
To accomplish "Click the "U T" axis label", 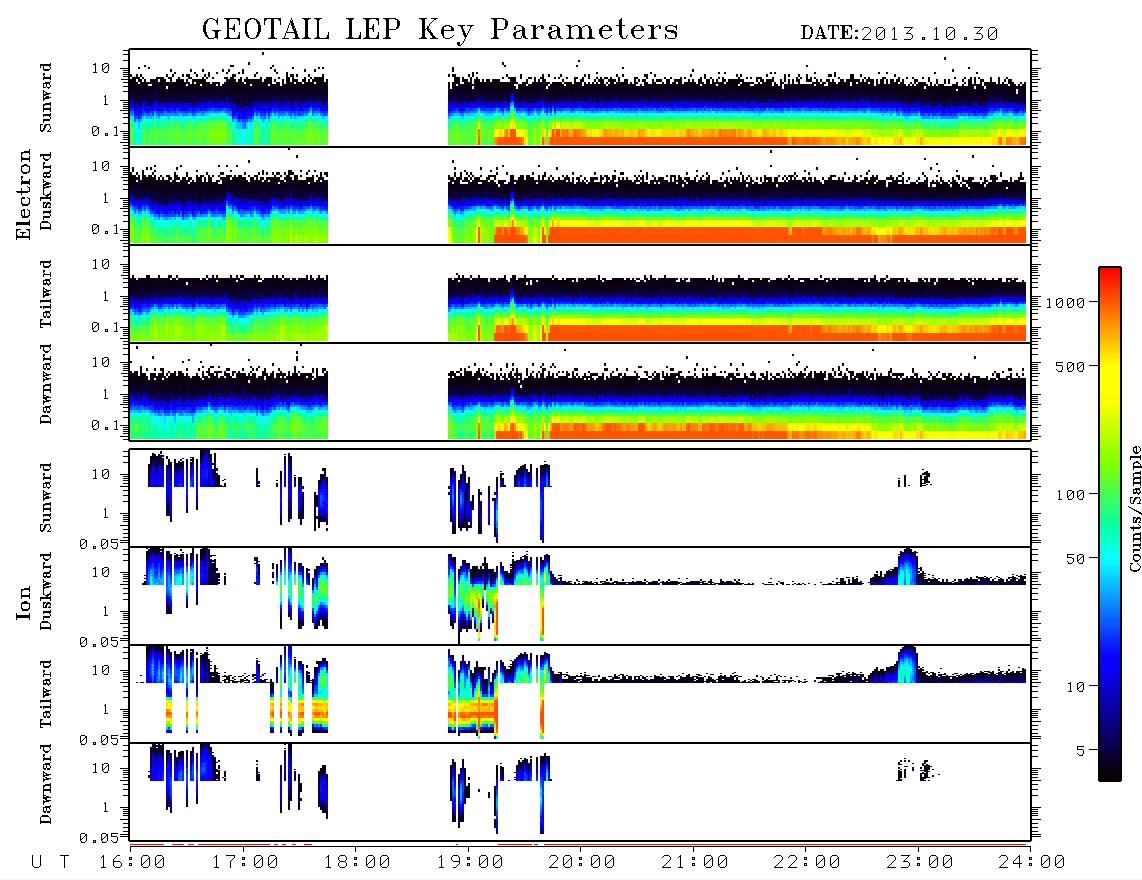I will click(51, 863).
